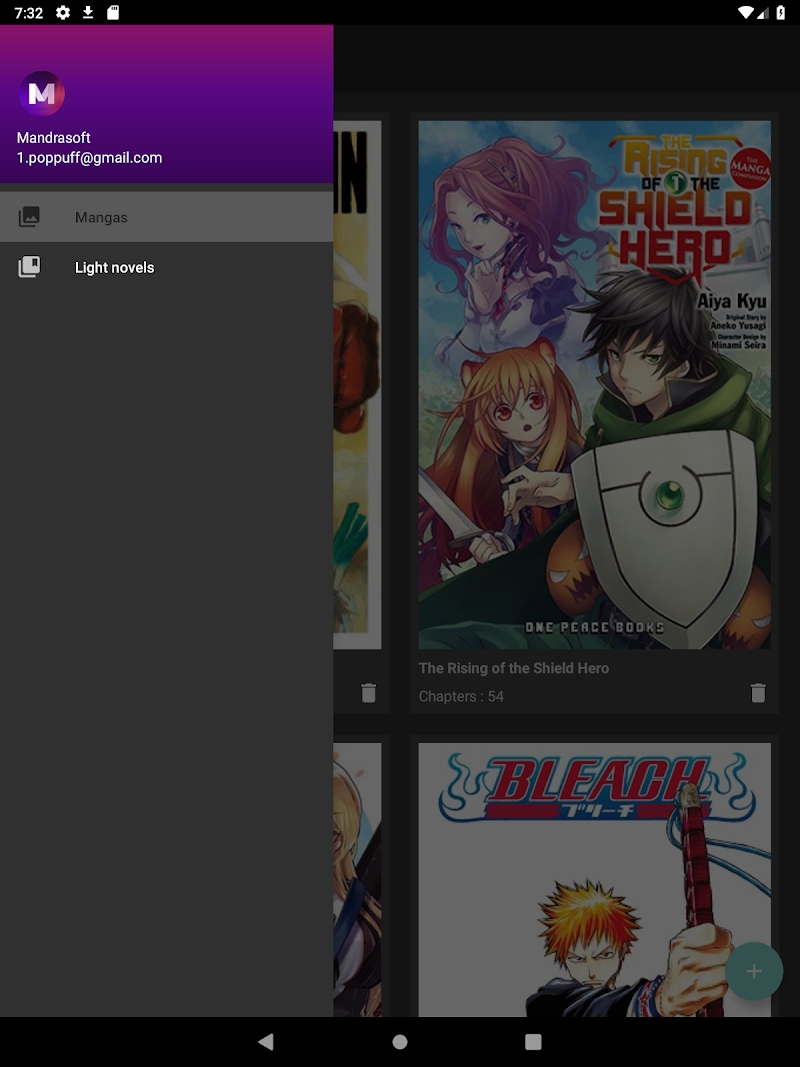Open the Mandrasoft profile avatar
This screenshot has width=800, height=1067.
coord(41,93)
